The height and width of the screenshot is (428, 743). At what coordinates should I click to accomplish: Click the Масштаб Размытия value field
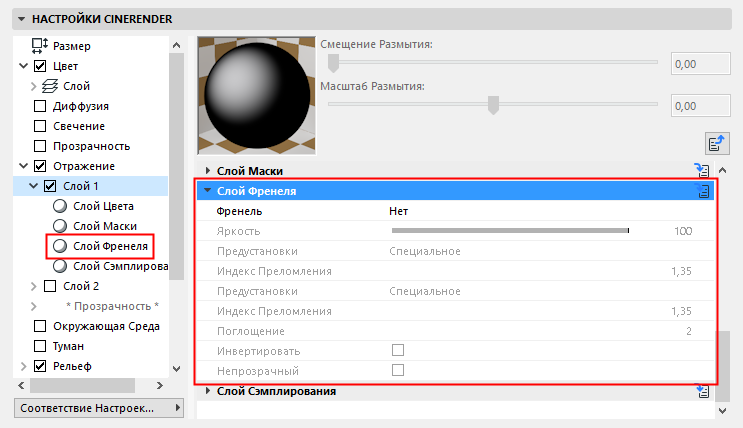tap(700, 106)
